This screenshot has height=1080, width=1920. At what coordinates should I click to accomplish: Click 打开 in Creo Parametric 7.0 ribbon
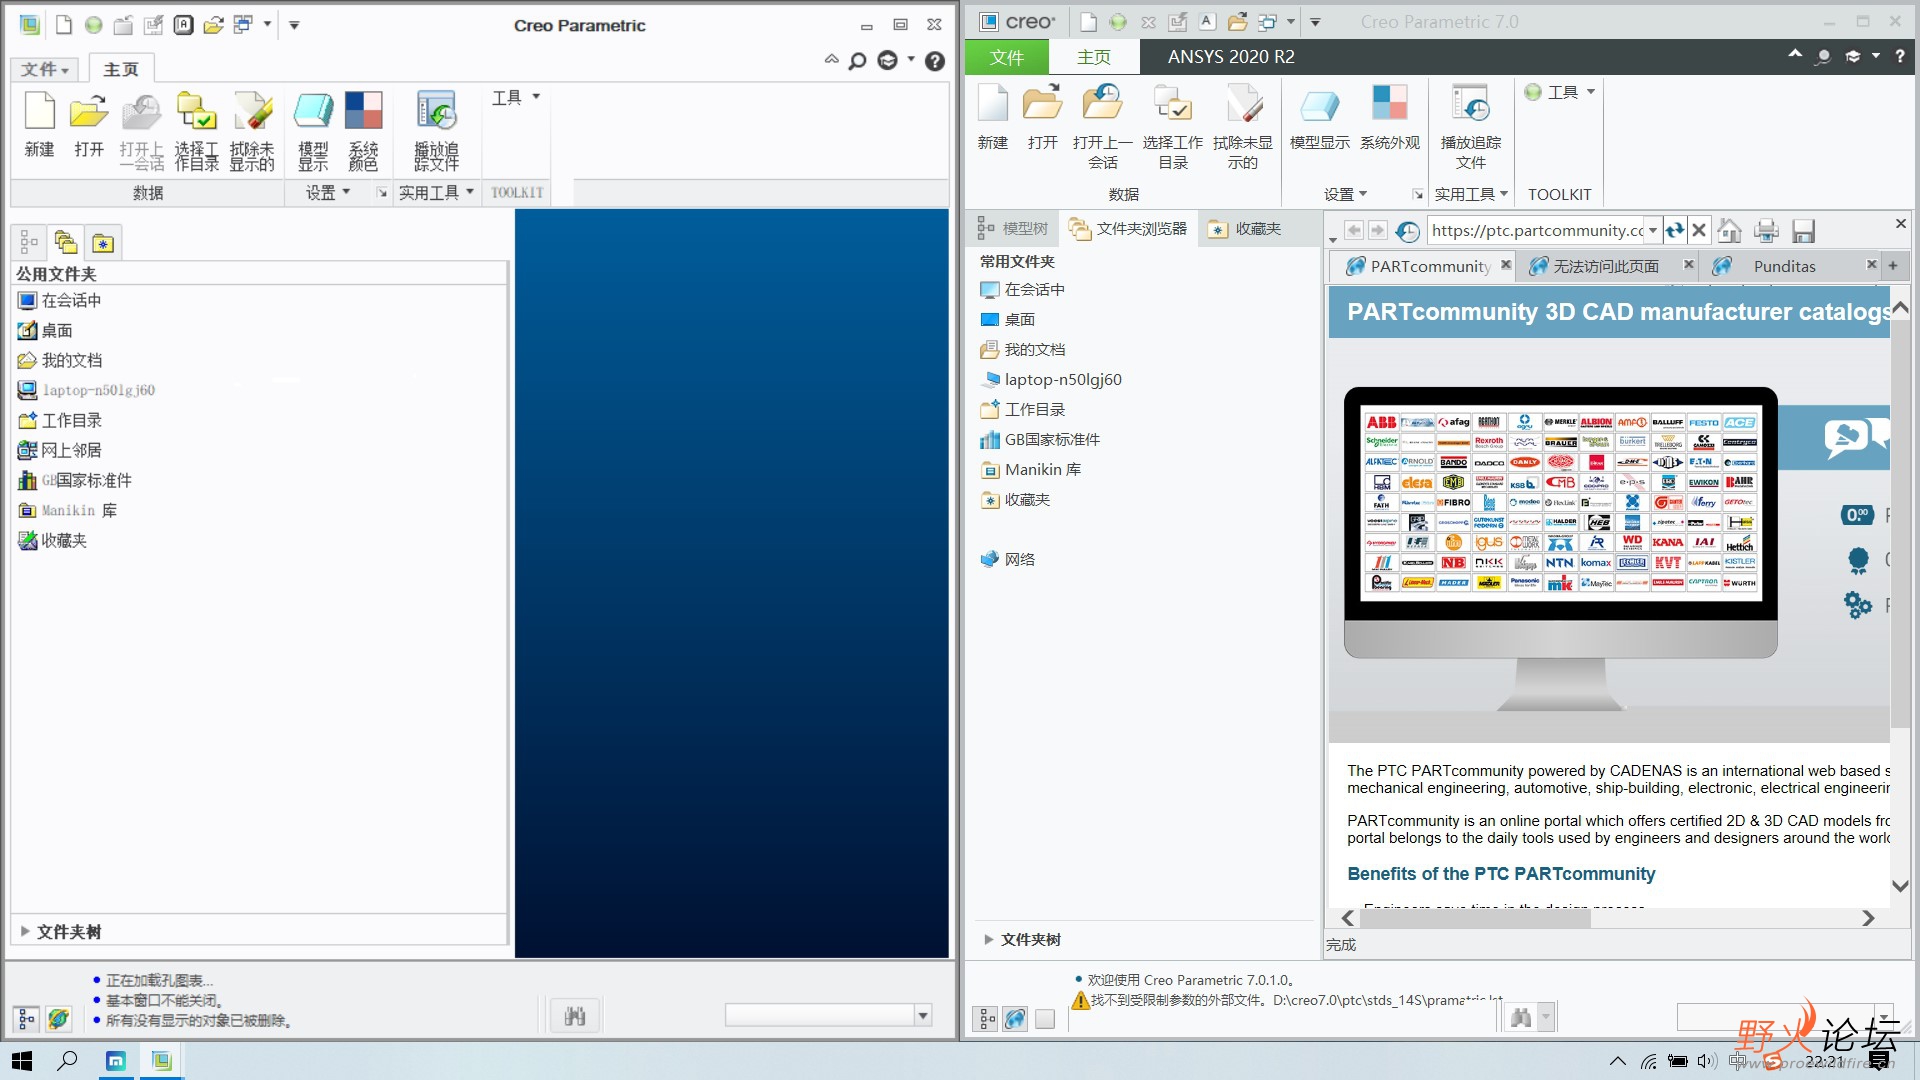1043,118
